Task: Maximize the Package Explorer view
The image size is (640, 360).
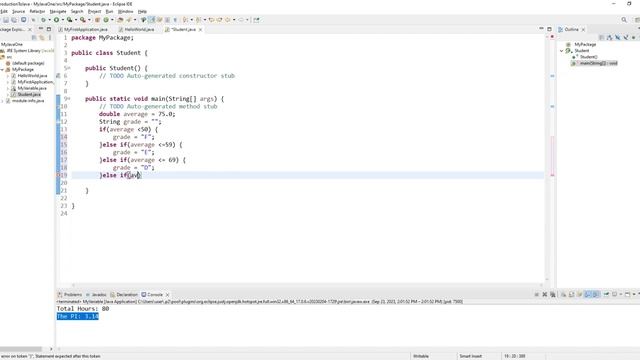Action: [49, 29]
